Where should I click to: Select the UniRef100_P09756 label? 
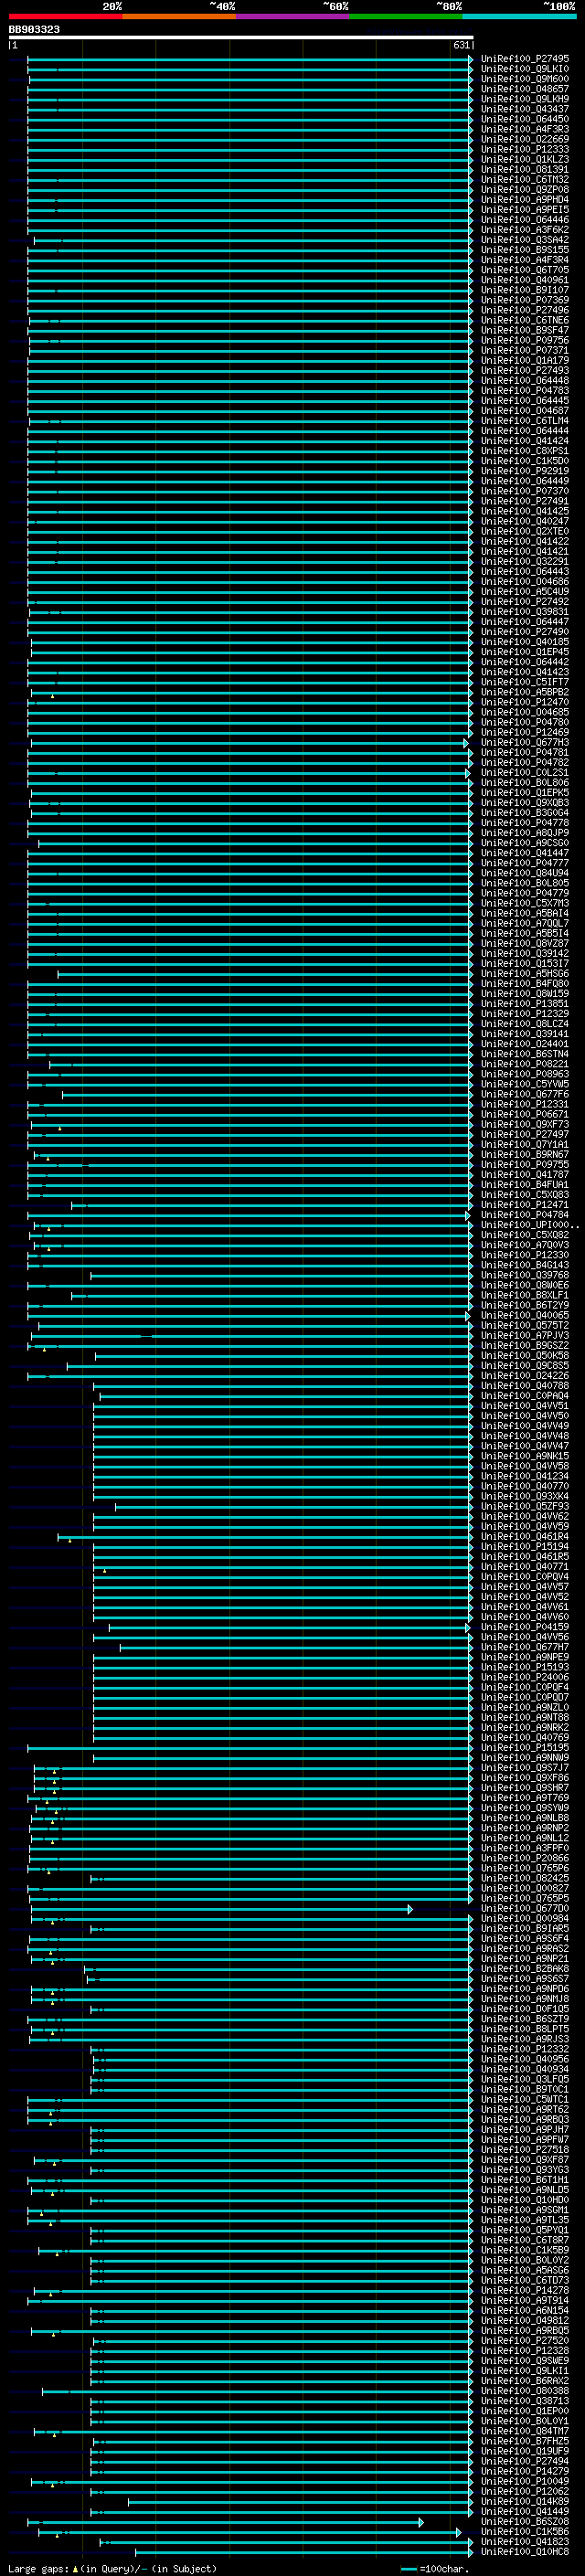(x=525, y=340)
